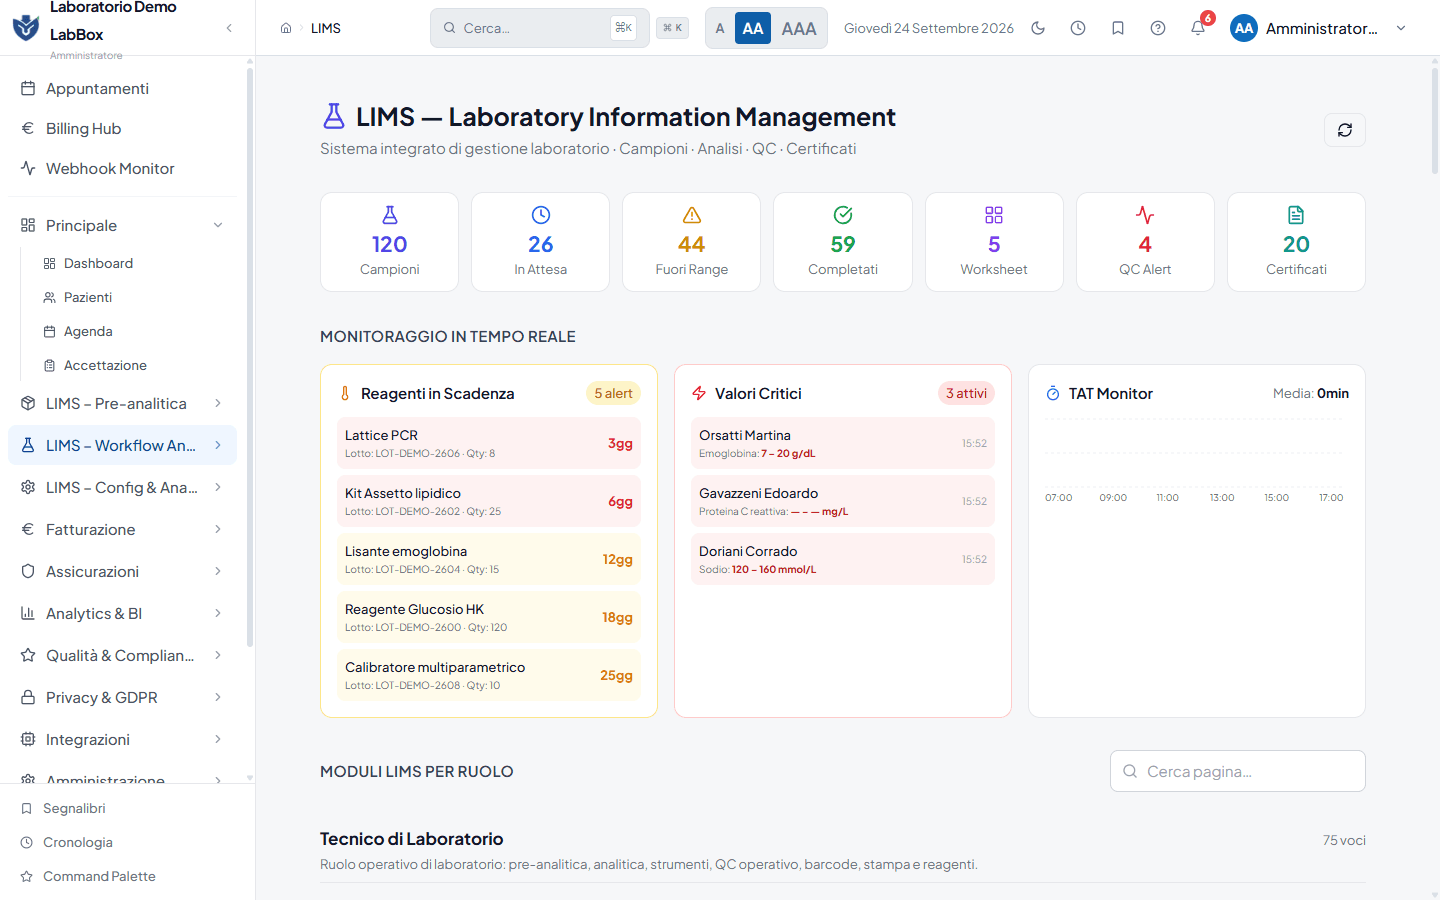Open the help question mark icon

(1158, 28)
